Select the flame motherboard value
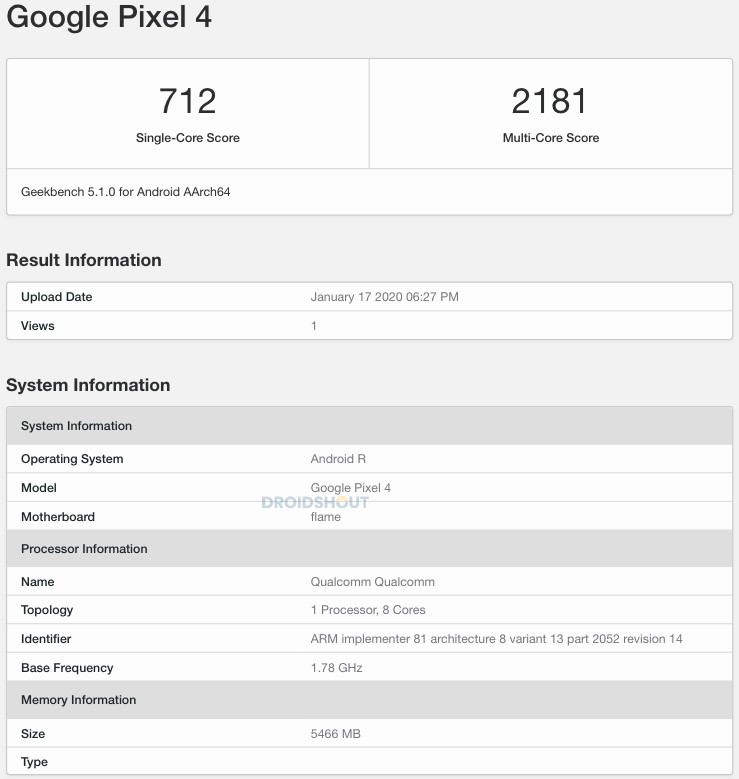The width and height of the screenshot is (739, 779). click(326, 517)
